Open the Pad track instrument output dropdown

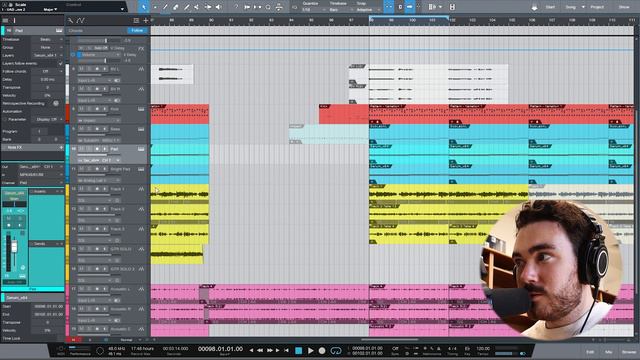[x=99, y=160]
